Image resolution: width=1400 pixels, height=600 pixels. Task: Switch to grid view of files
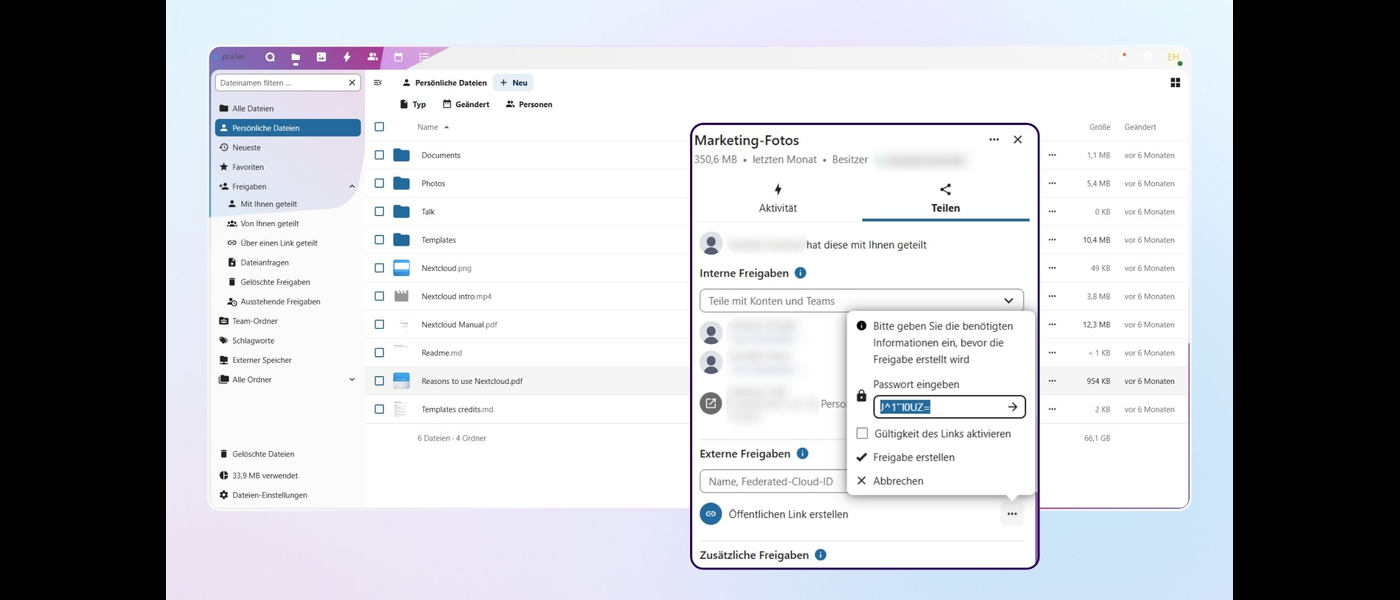click(x=1175, y=82)
